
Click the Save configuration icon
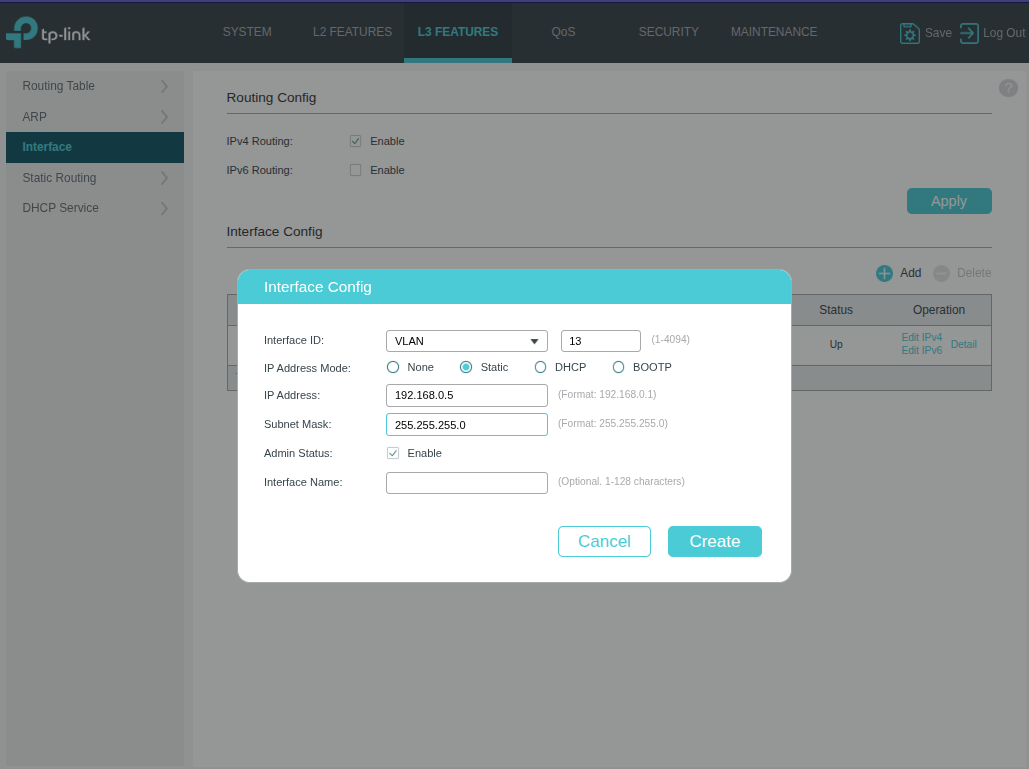(910, 33)
